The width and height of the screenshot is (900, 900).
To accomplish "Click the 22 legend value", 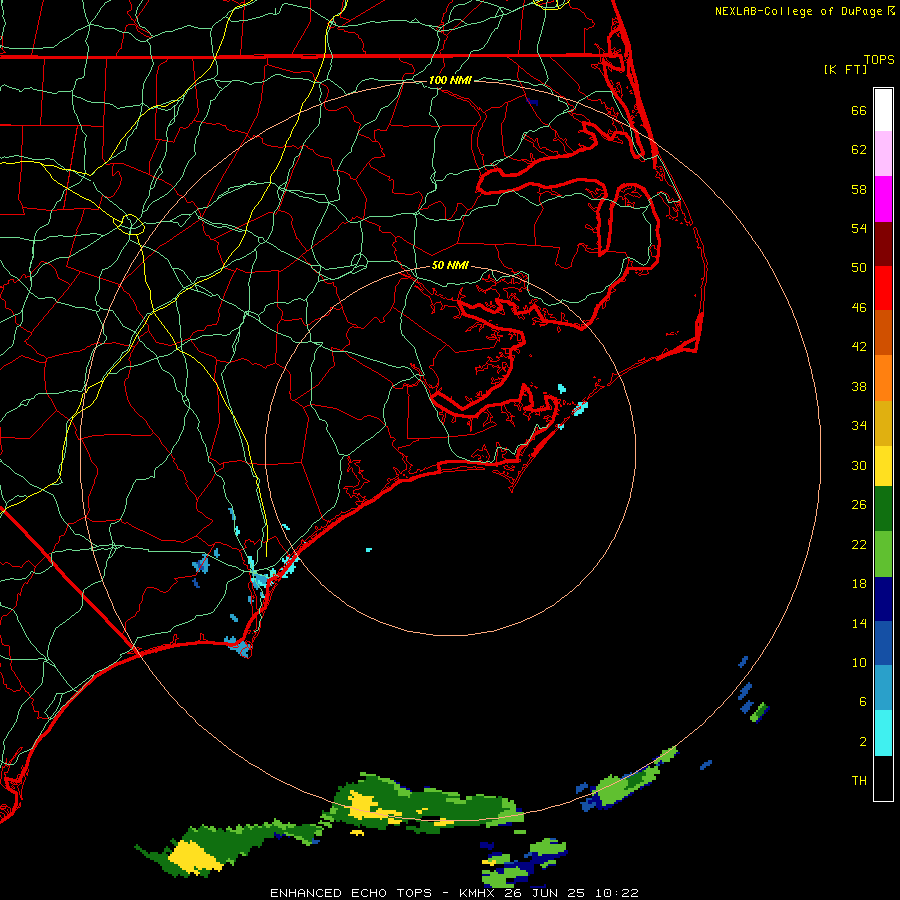I will (x=859, y=544).
